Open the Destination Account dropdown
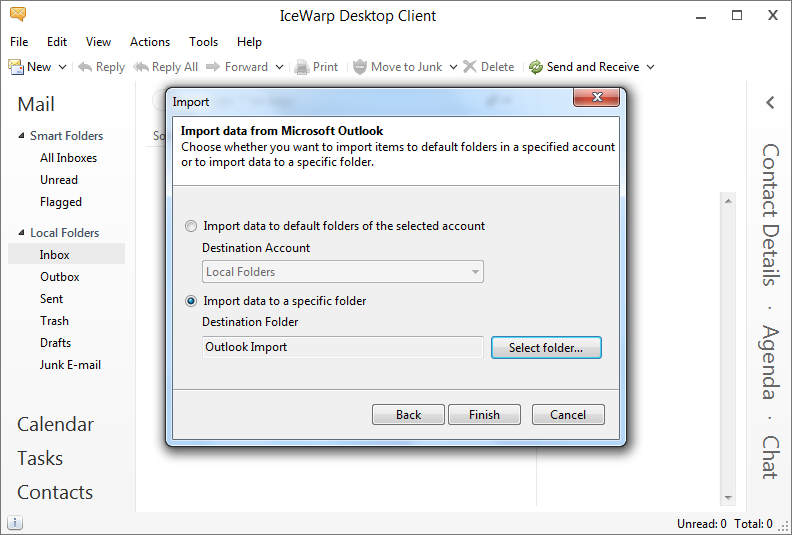The width and height of the screenshot is (792, 535). (342, 272)
